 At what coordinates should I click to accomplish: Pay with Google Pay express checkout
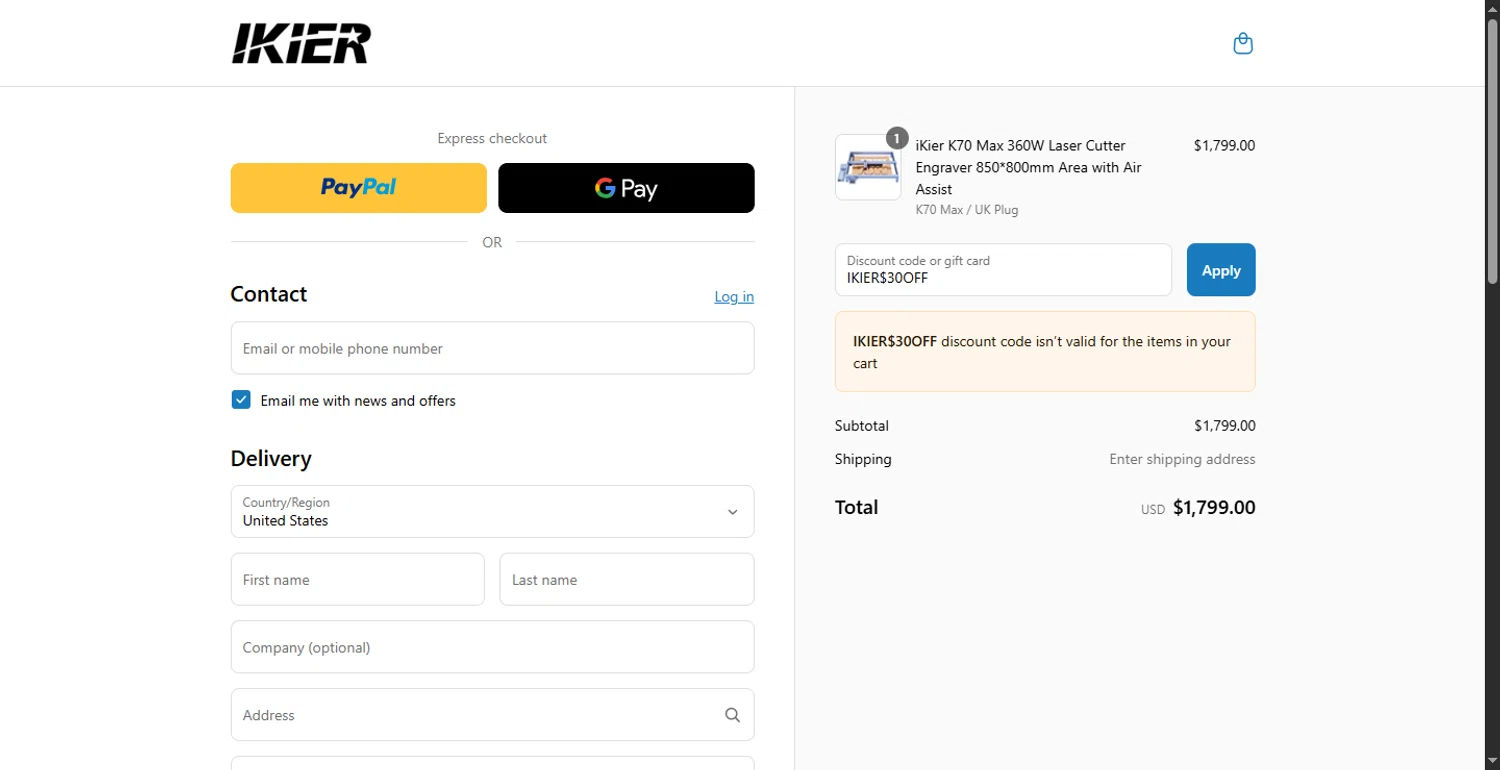click(626, 188)
